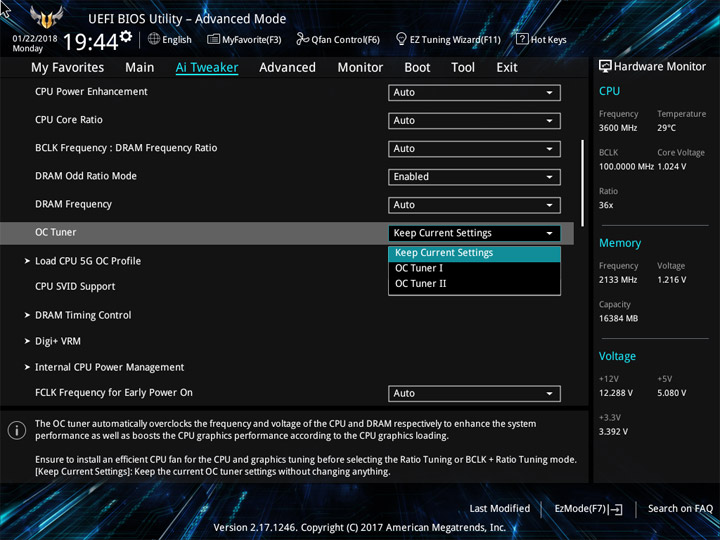720x540 pixels.
Task: Click Search on FAQ
Action: [x=681, y=509]
